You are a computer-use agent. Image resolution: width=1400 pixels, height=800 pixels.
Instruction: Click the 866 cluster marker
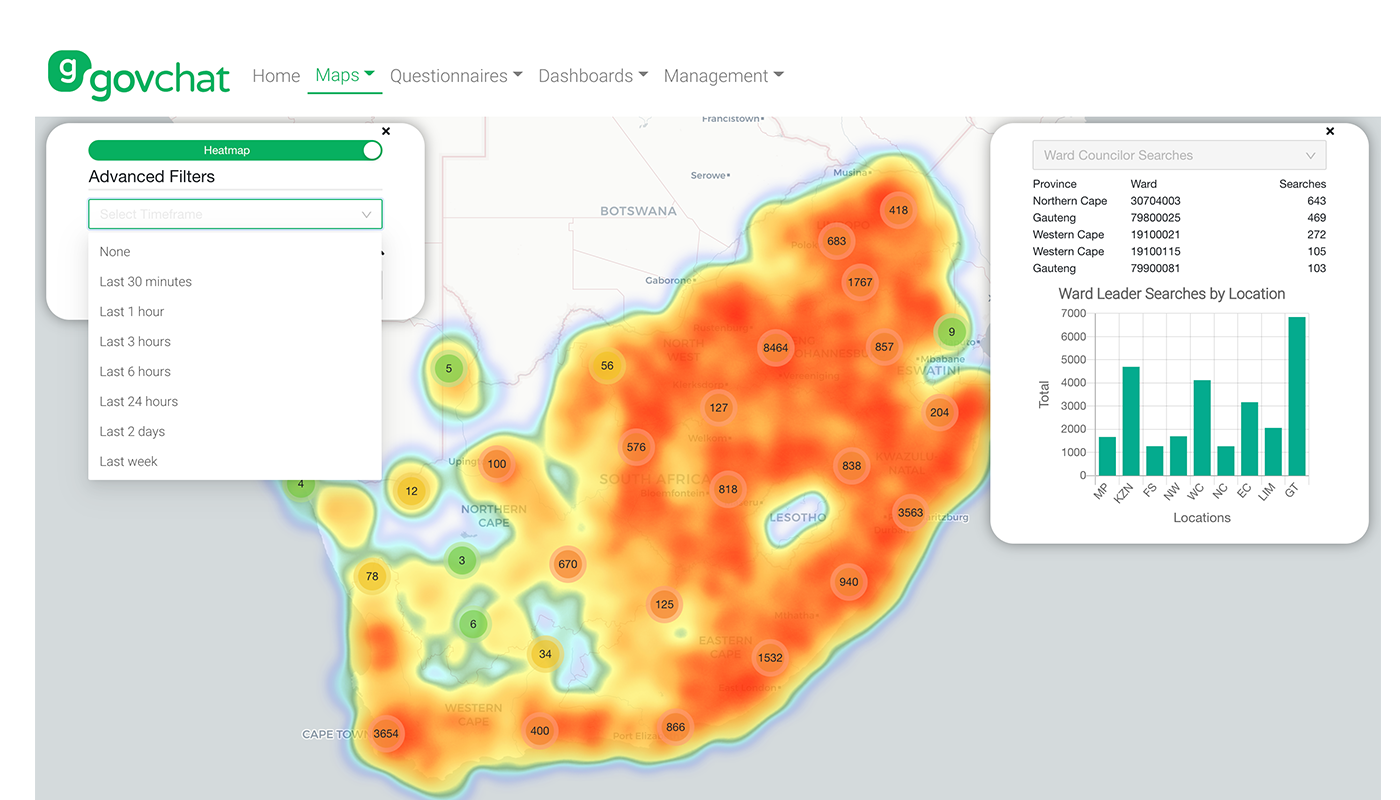click(676, 727)
